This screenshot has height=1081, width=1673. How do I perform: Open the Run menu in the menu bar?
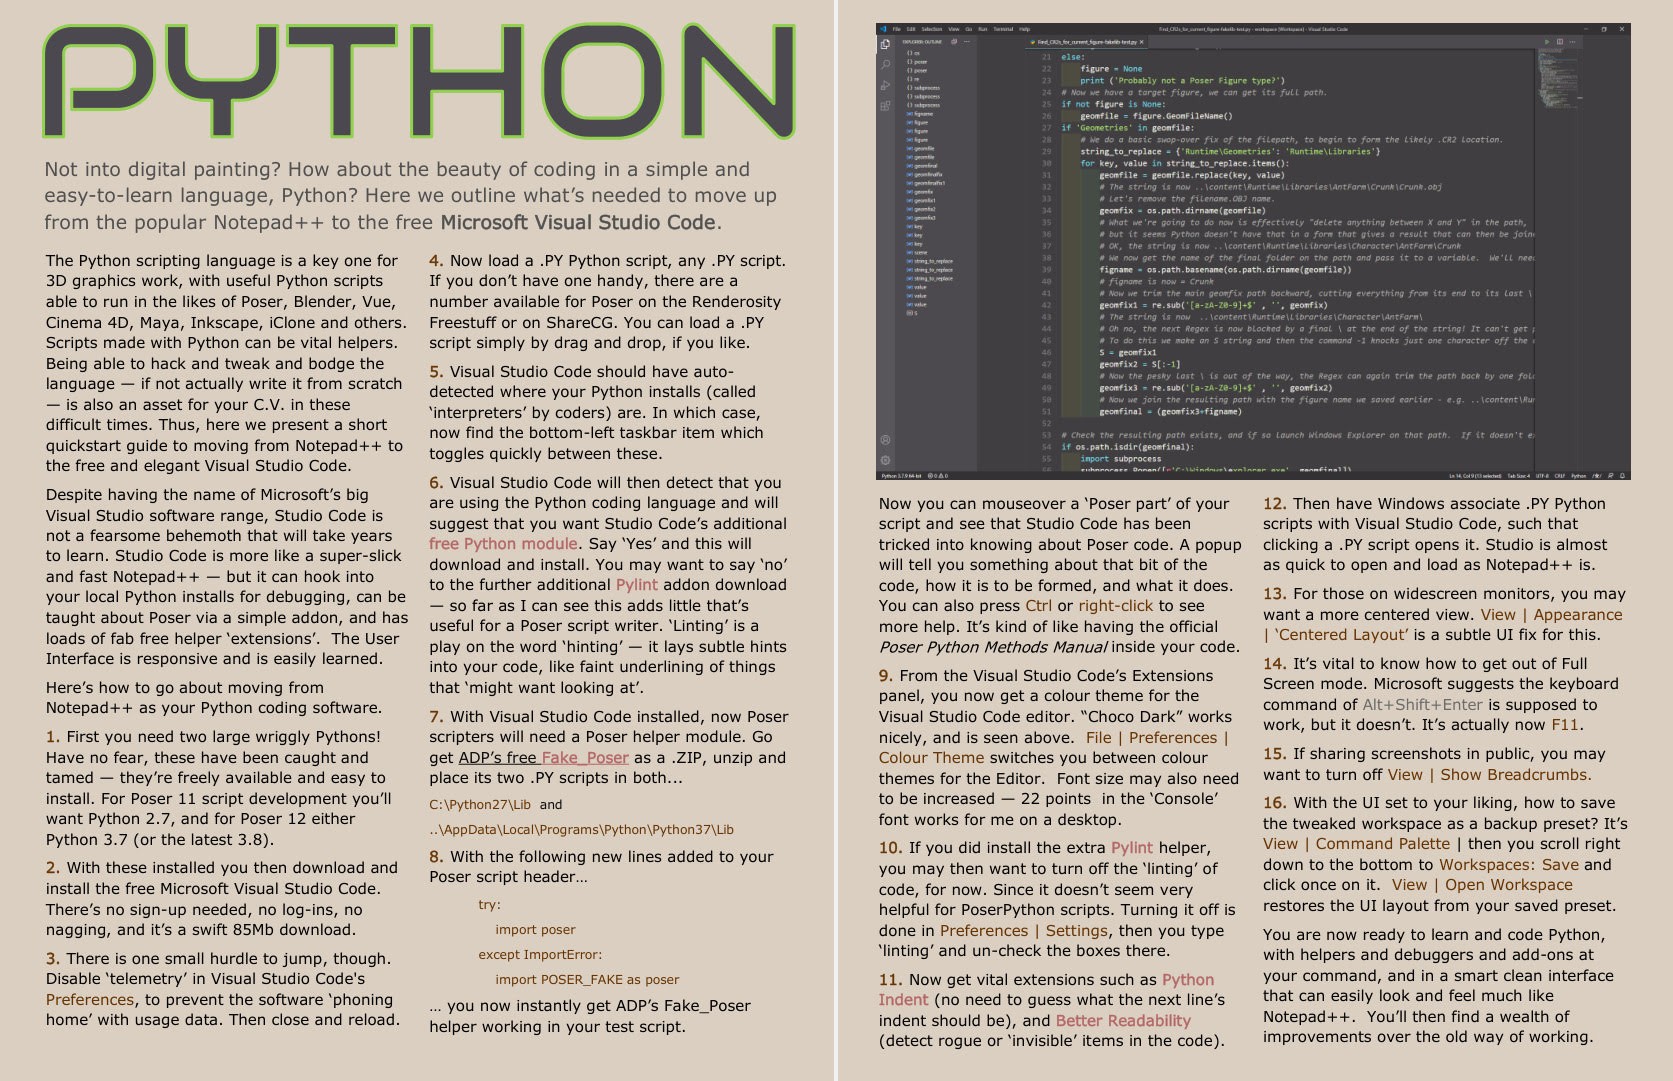982,29
